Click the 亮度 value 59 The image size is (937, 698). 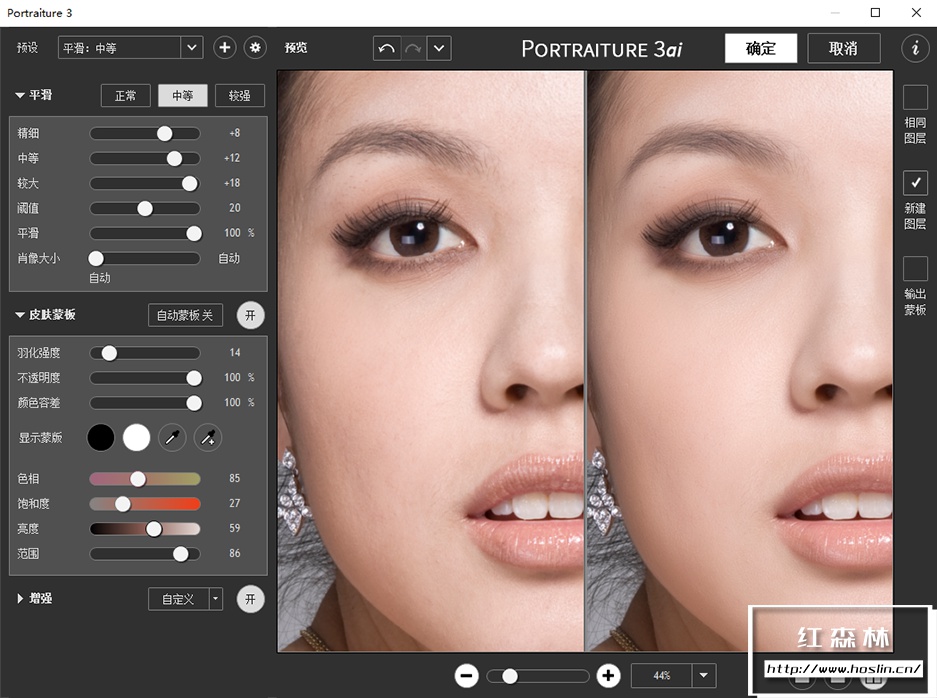[x=235, y=528]
